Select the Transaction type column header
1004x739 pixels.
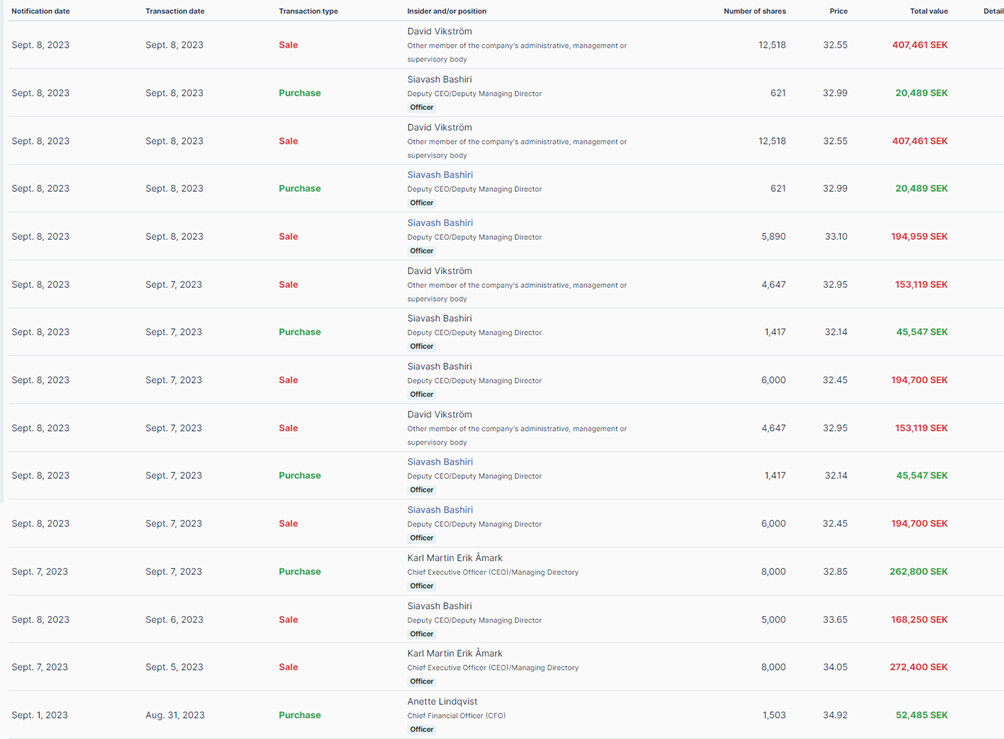point(308,11)
